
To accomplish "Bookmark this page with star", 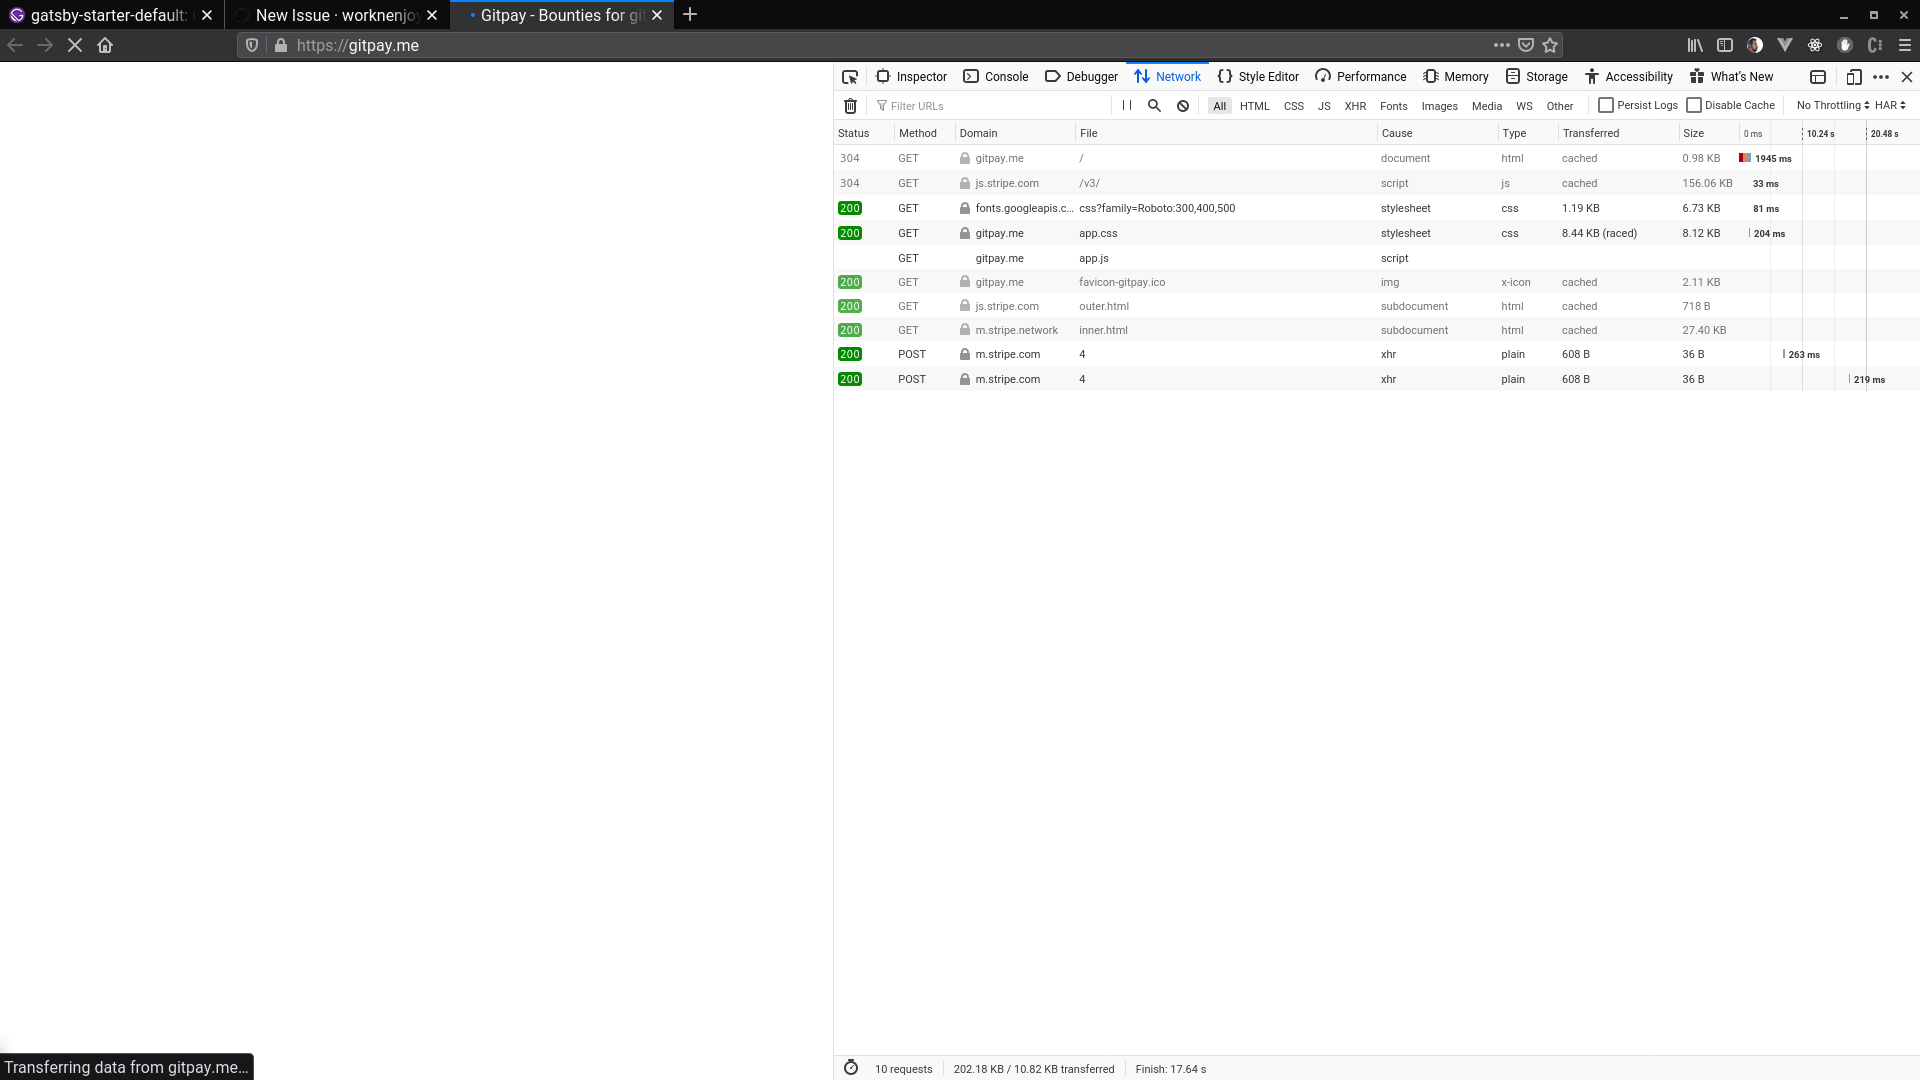I will pyautogui.click(x=1550, y=45).
